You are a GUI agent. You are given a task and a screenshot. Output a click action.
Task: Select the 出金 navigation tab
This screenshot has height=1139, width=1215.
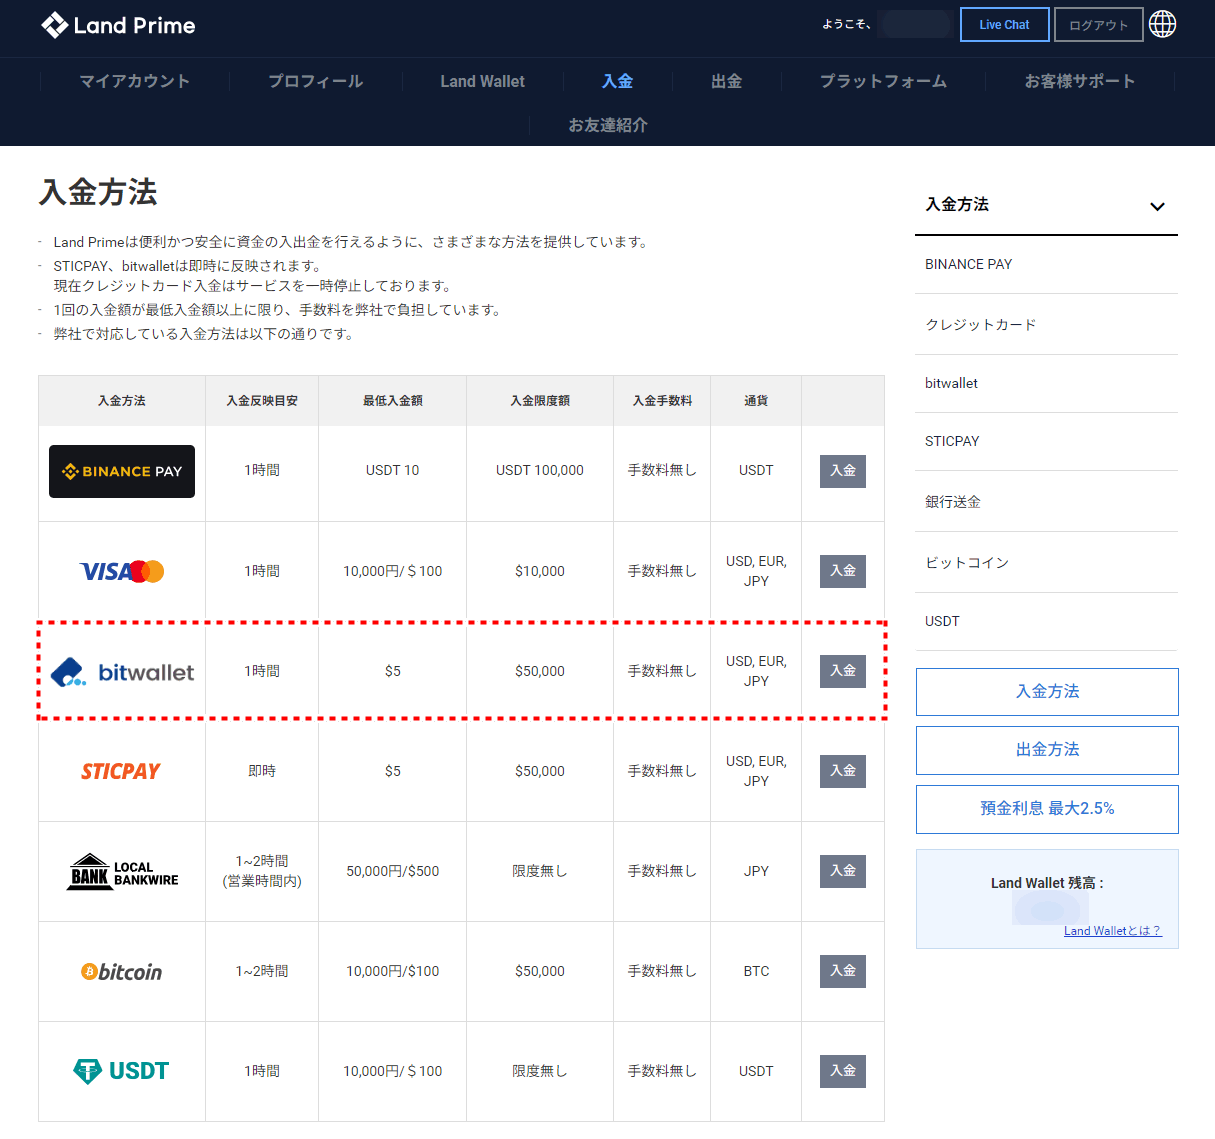(726, 81)
